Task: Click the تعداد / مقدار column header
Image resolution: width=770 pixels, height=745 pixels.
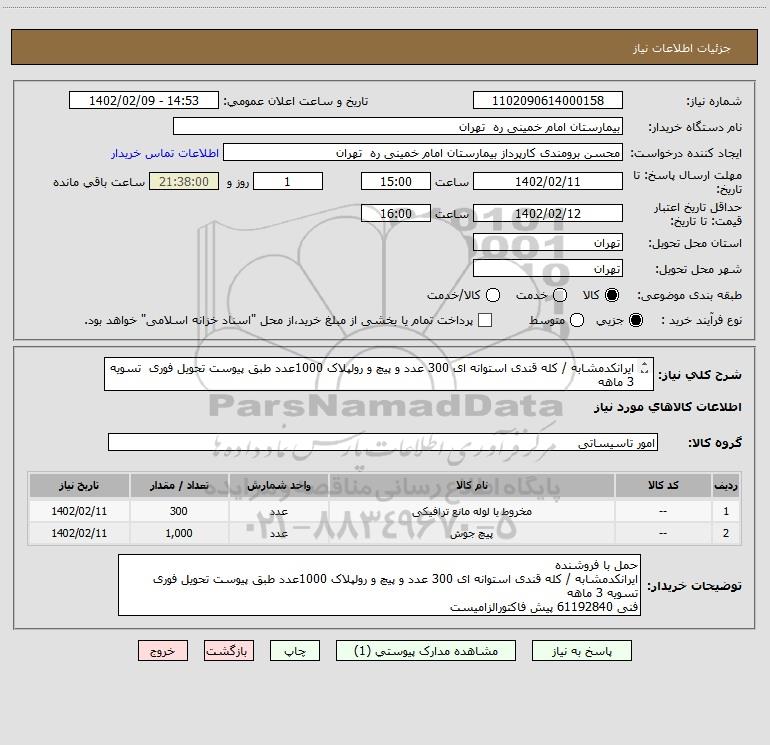Action: 179,485
